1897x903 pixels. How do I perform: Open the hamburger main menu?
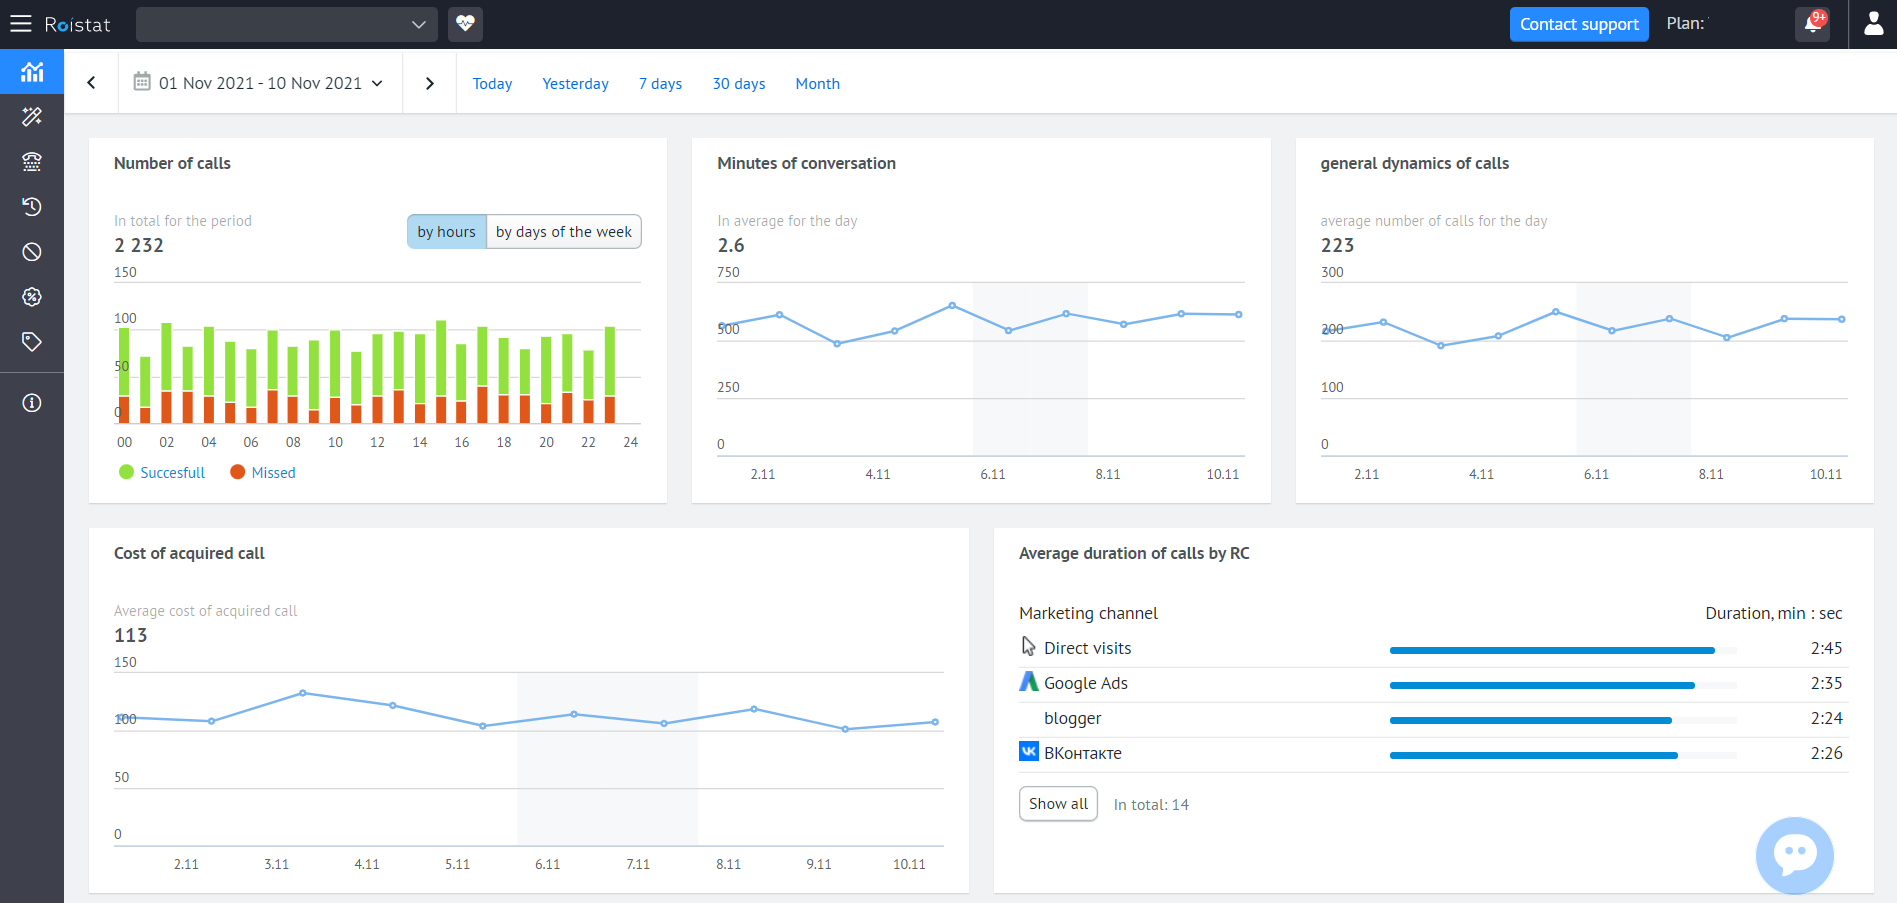click(x=21, y=24)
